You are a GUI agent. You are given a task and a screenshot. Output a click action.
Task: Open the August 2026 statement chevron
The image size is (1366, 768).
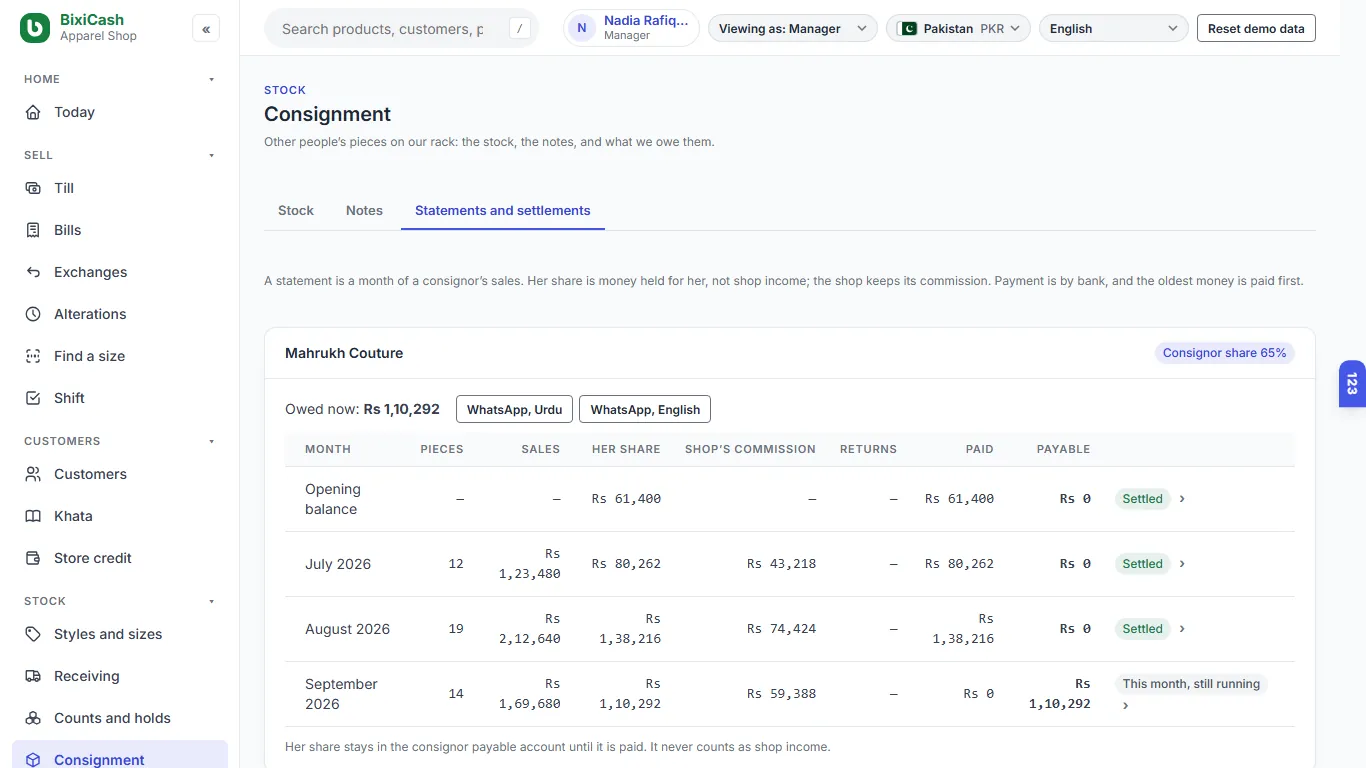click(1182, 628)
